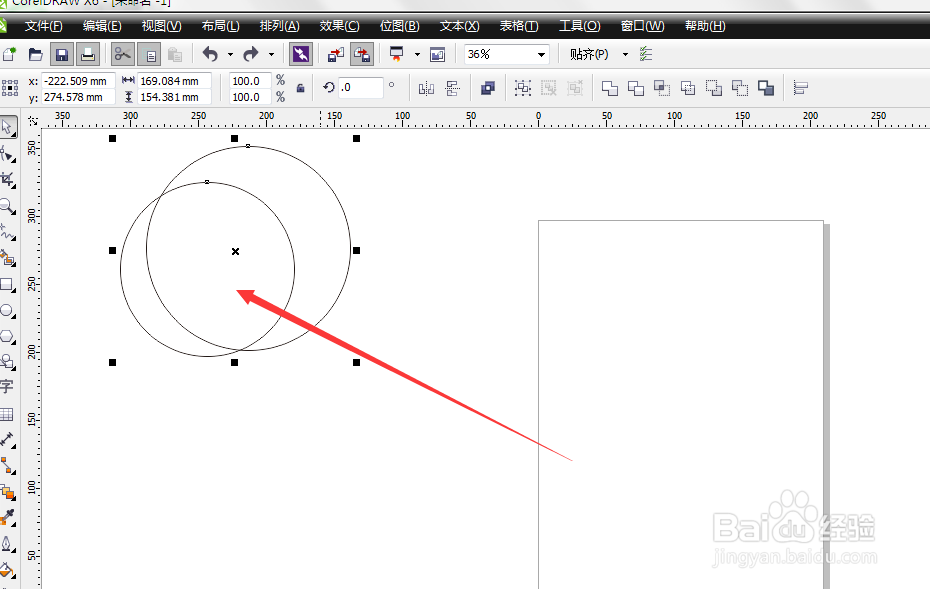Undo the last action
The height and width of the screenshot is (589, 930).
[210, 55]
